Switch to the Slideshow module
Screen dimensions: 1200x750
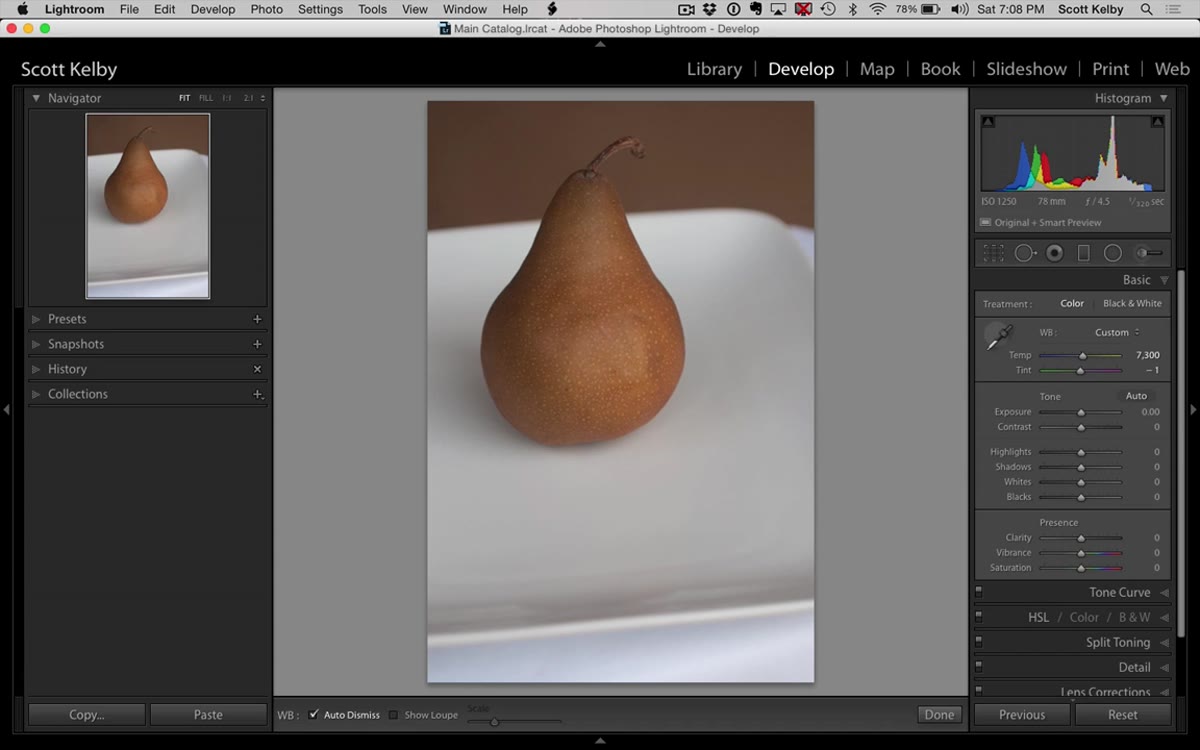coord(1026,69)
